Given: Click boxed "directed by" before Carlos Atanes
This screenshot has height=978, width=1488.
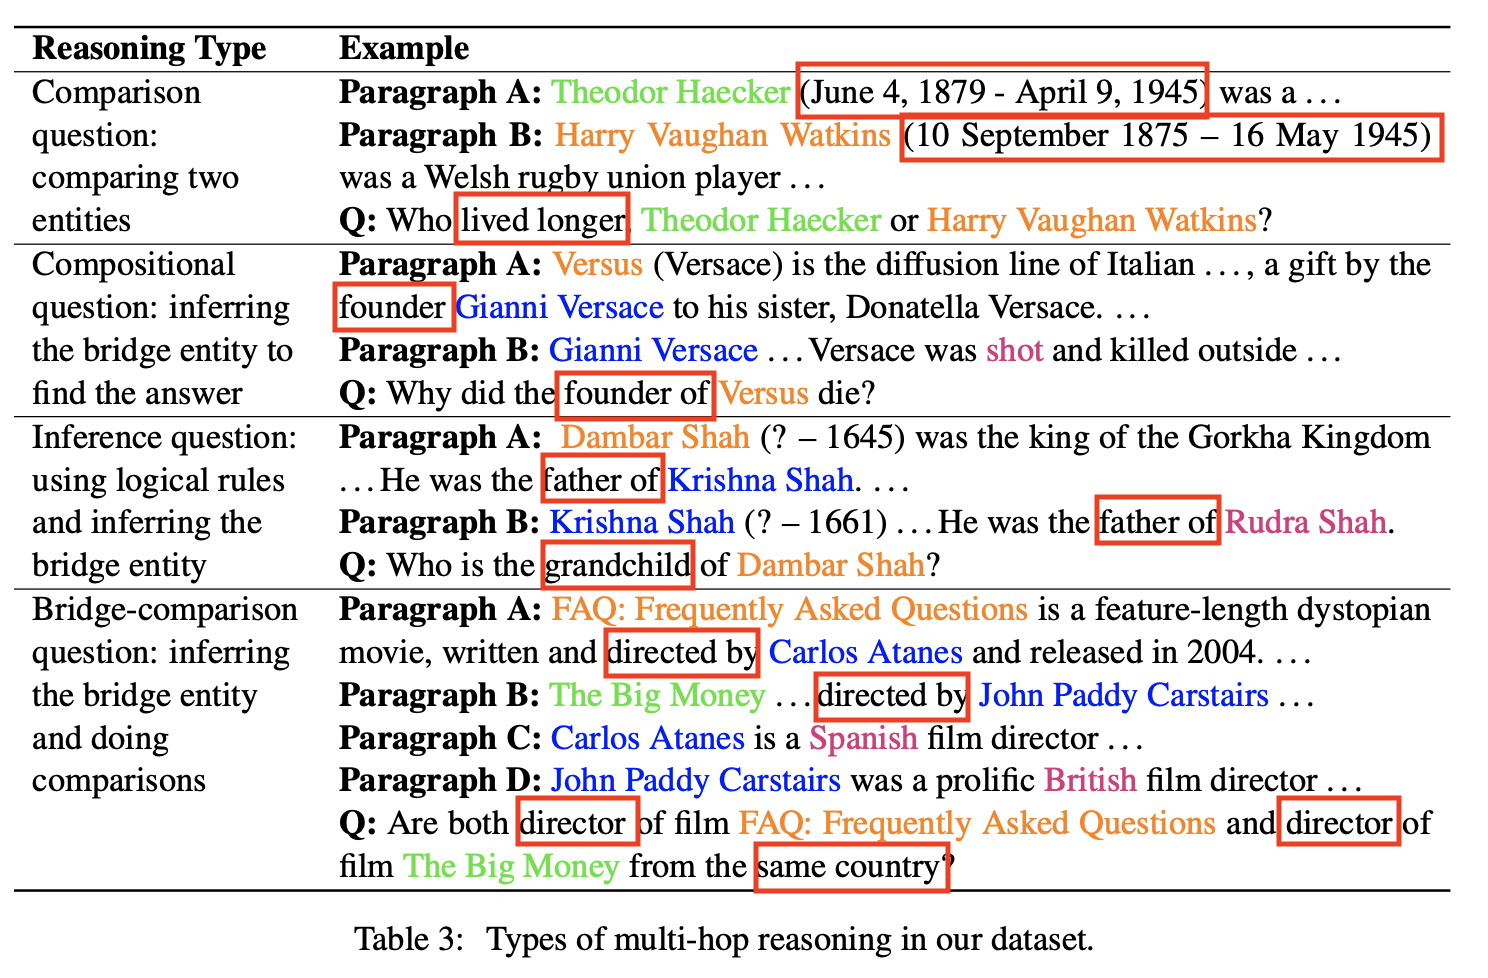Looking at the screenshot, I should pyautogui.click(x=682, y=652).
